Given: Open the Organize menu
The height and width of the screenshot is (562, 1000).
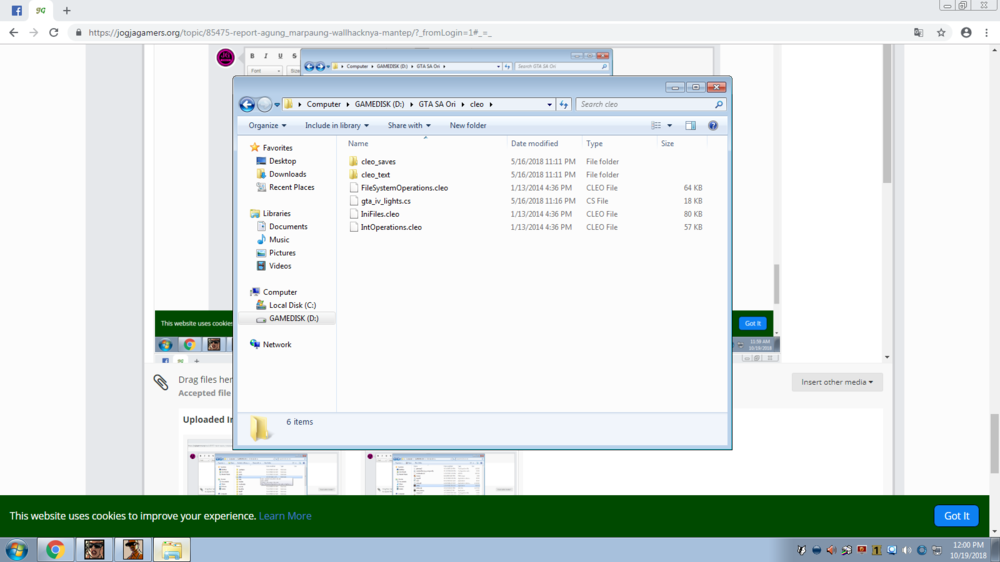Looking at the screenshot, I should coord(267,126).
